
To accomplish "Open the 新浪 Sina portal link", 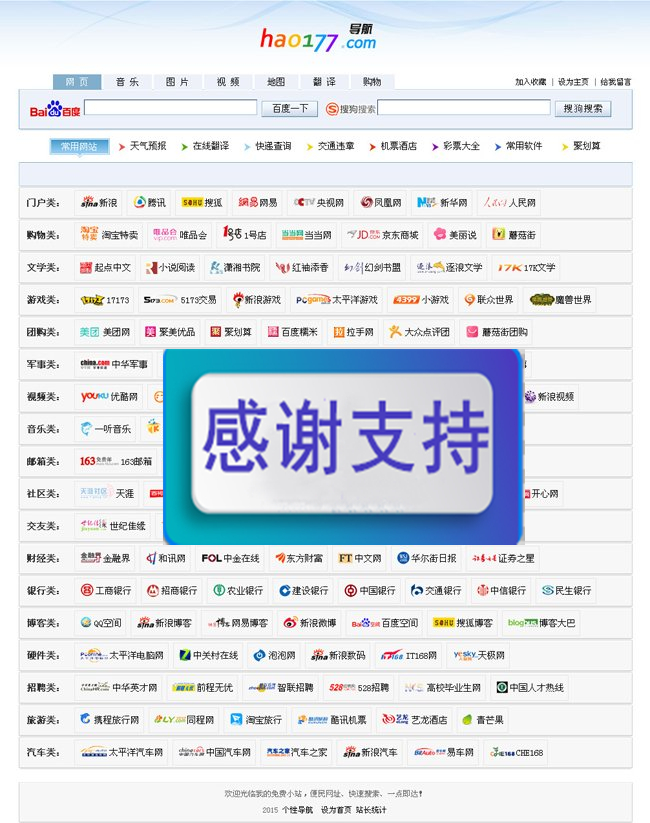I will [x=98, y=203].
